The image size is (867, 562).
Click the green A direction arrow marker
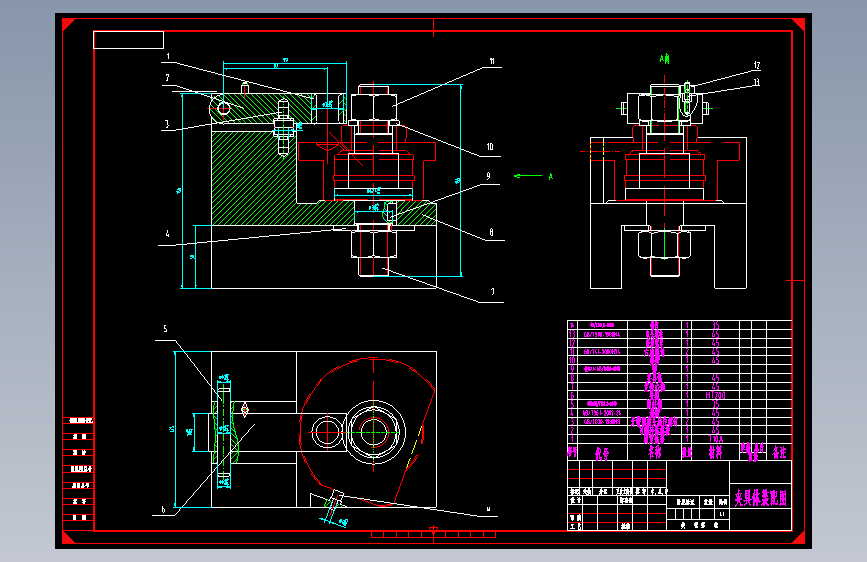(528, 176)
